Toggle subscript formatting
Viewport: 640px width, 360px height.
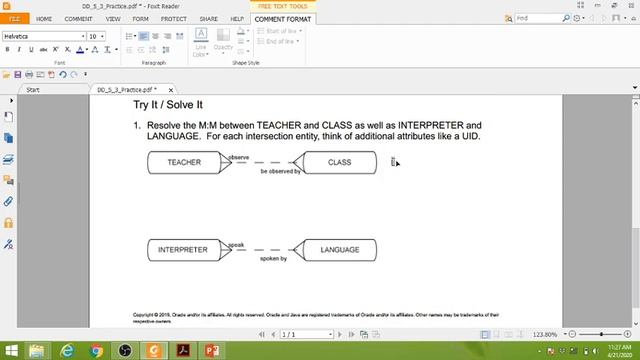68,49
